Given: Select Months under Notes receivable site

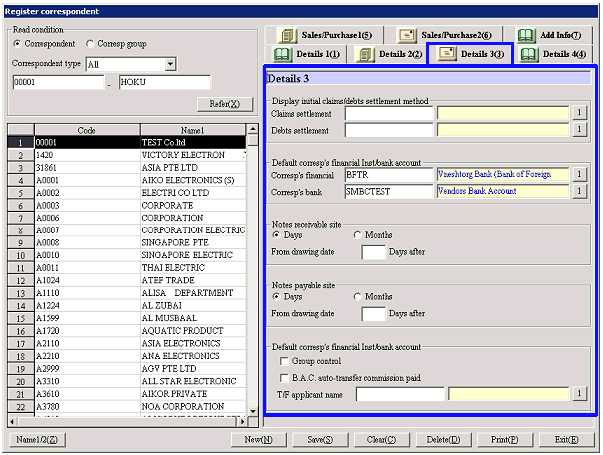Looking at the screenshot, I should (x=358, y=235).
